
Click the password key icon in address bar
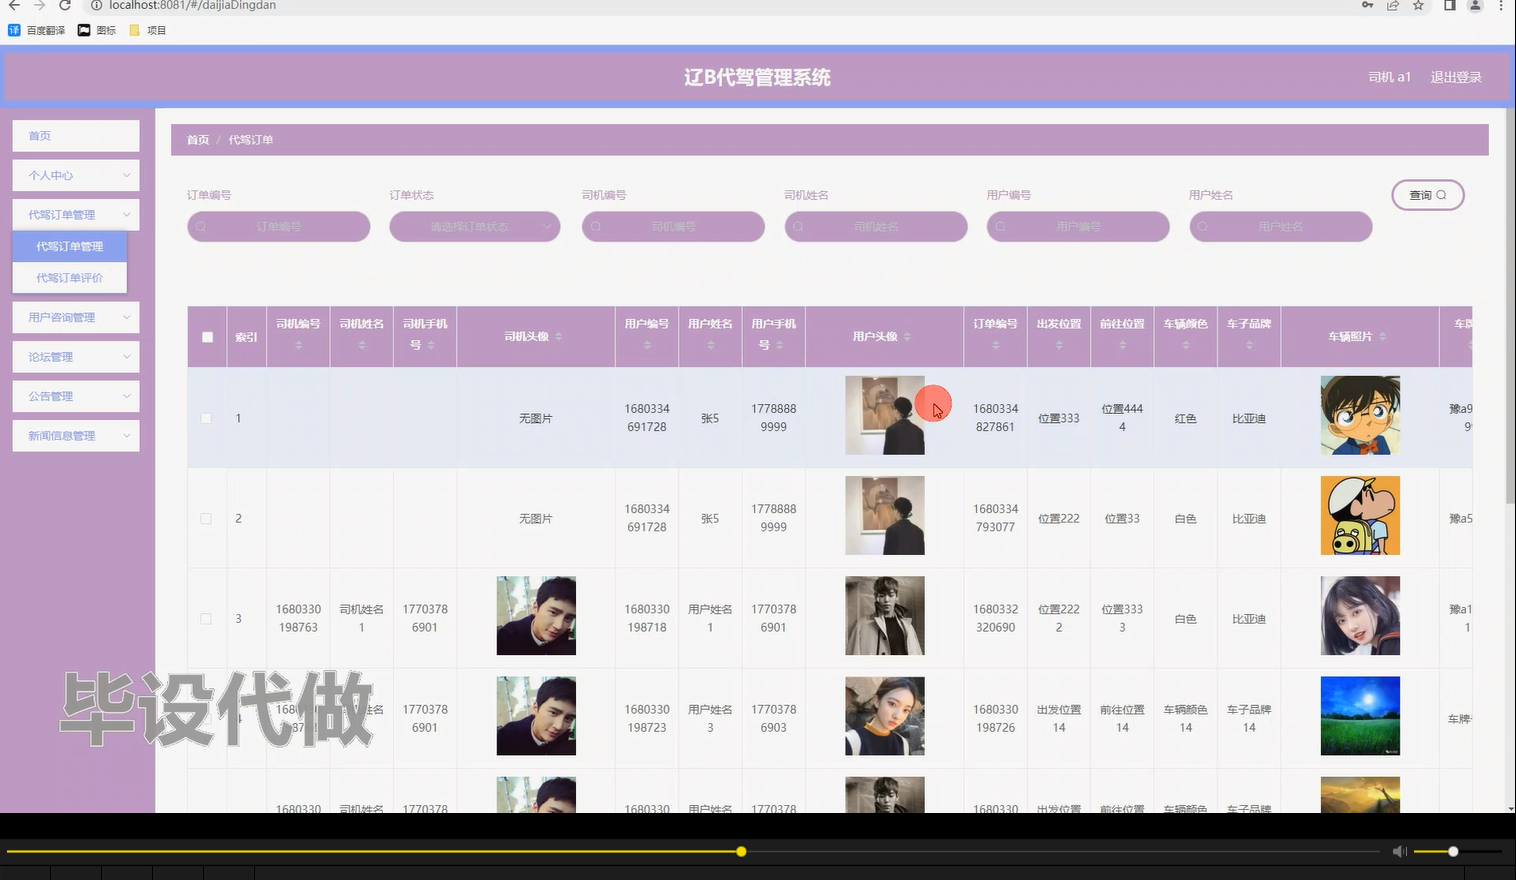coord(1367,5)
